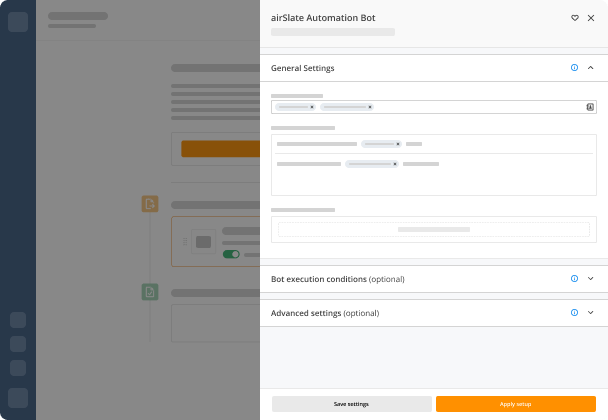The width and height of the screenshot is (608, 420).
Task: Click the orange Apply setup button
Action: pos(516,404)
